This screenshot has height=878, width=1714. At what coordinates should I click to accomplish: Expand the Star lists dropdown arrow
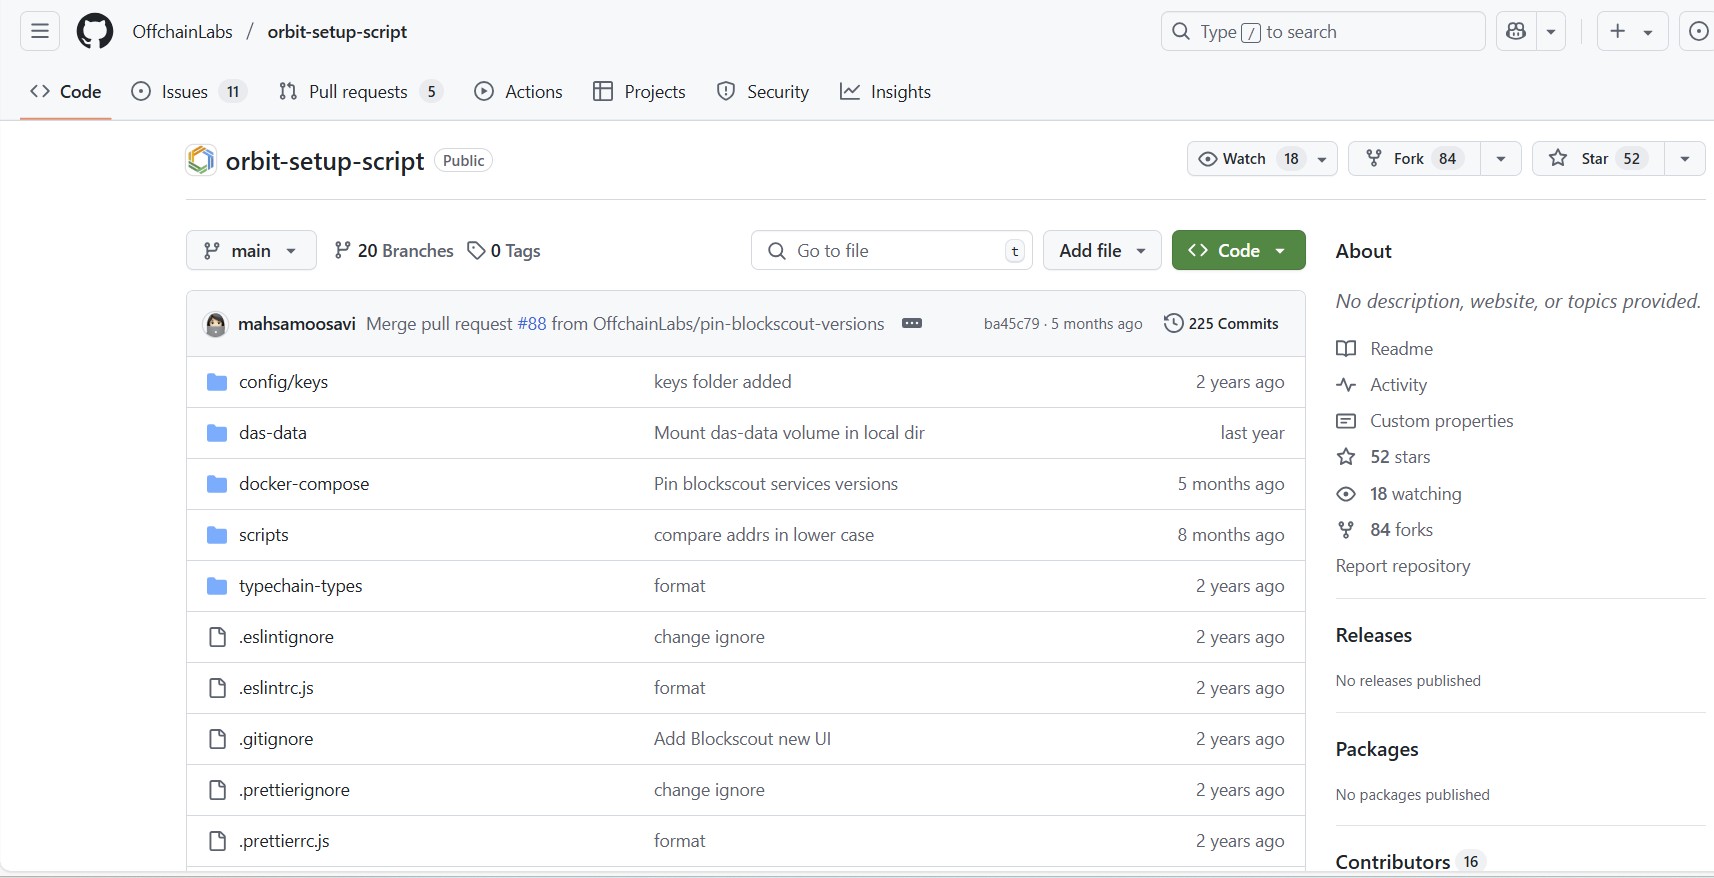point(1685,158)
